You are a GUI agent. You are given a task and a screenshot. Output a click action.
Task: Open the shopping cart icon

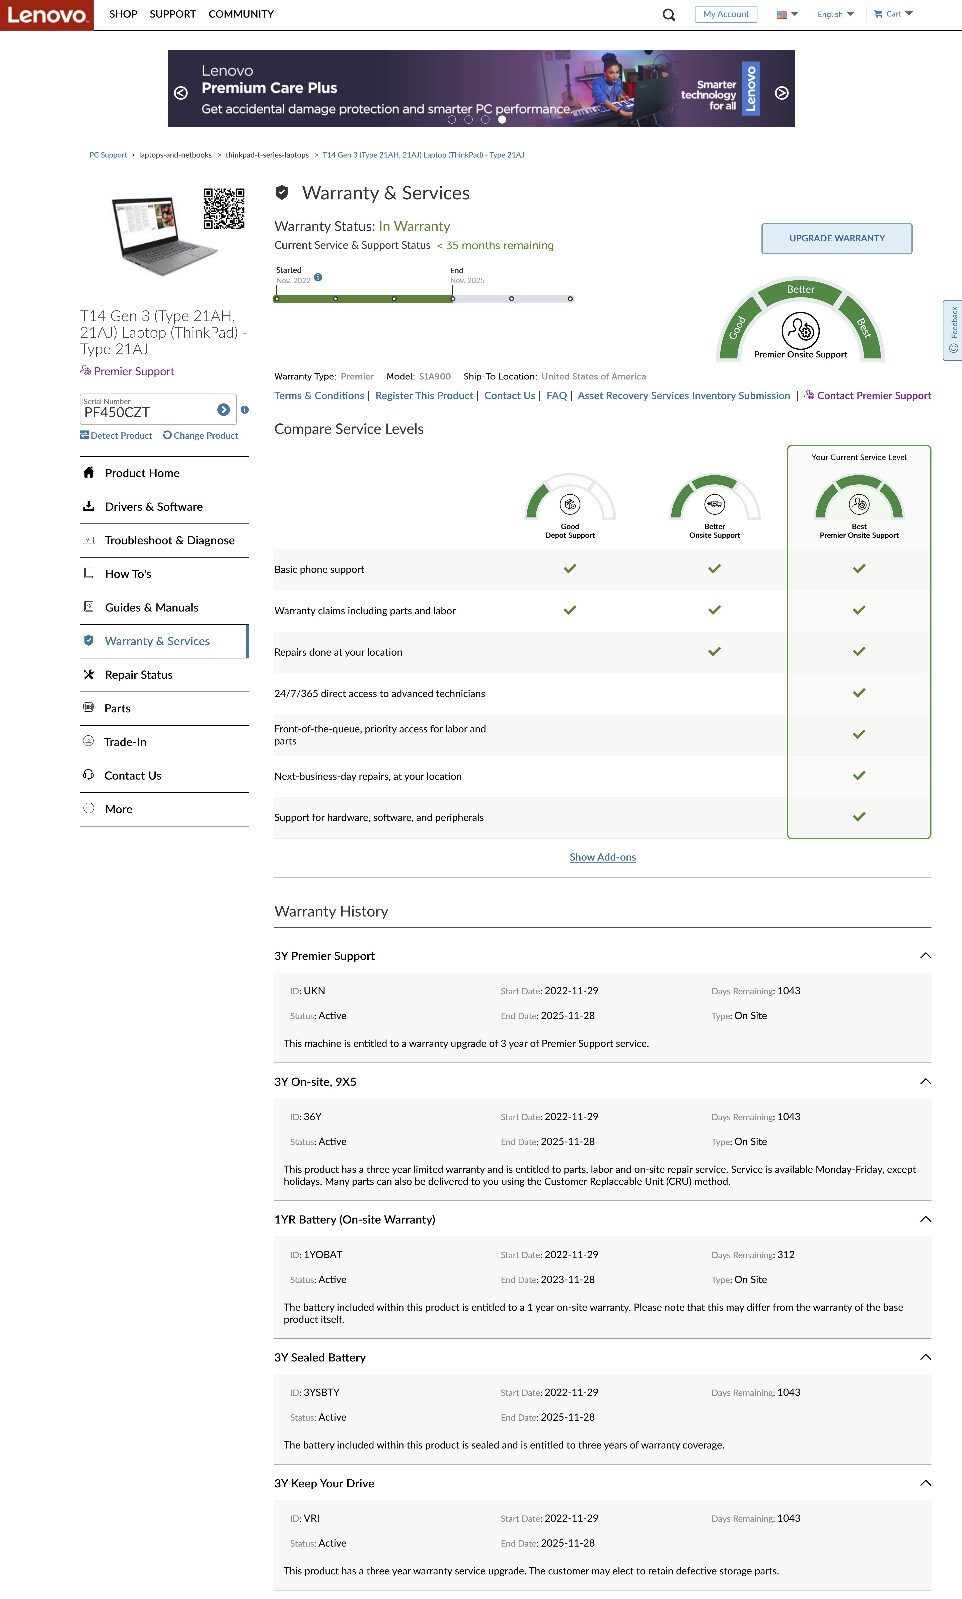pos(878,14)
